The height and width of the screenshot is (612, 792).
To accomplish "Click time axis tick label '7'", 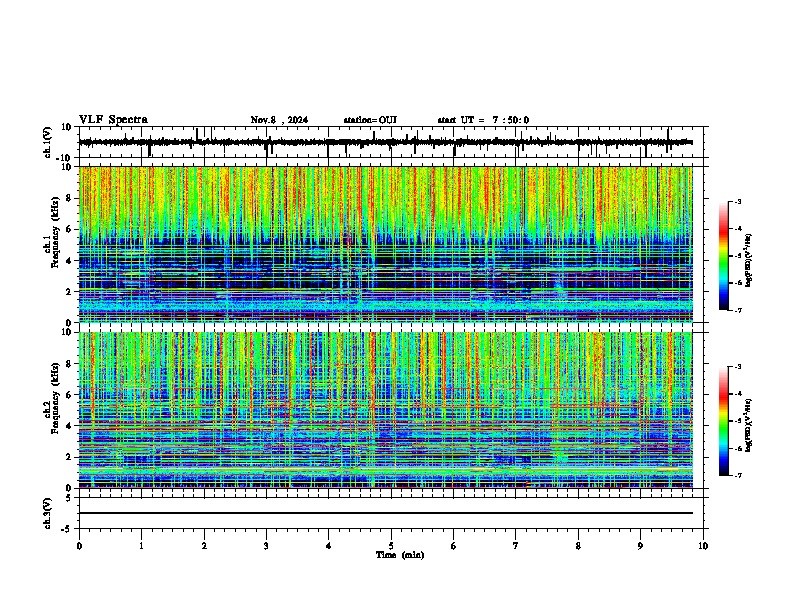I will point(516,546).
